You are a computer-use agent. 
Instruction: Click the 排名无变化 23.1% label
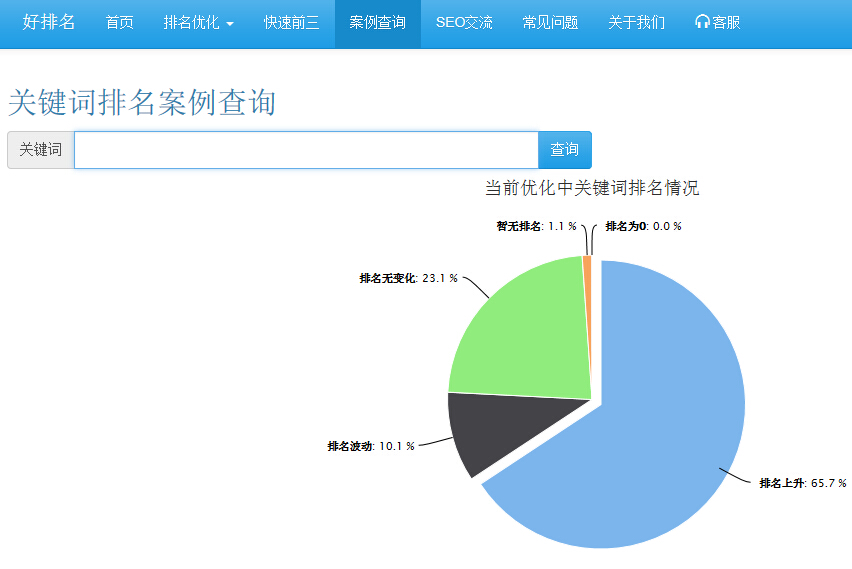tap(408, 278)
